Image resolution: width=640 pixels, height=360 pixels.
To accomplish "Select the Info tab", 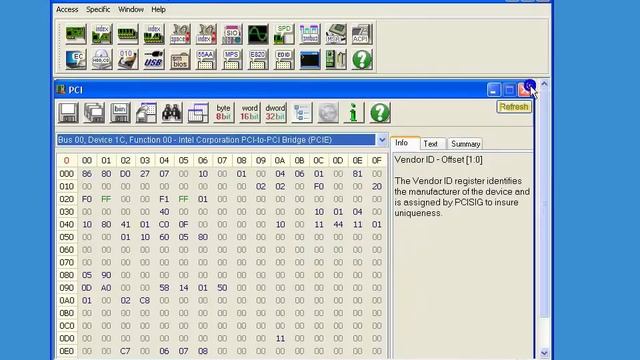I will (404, 143).
